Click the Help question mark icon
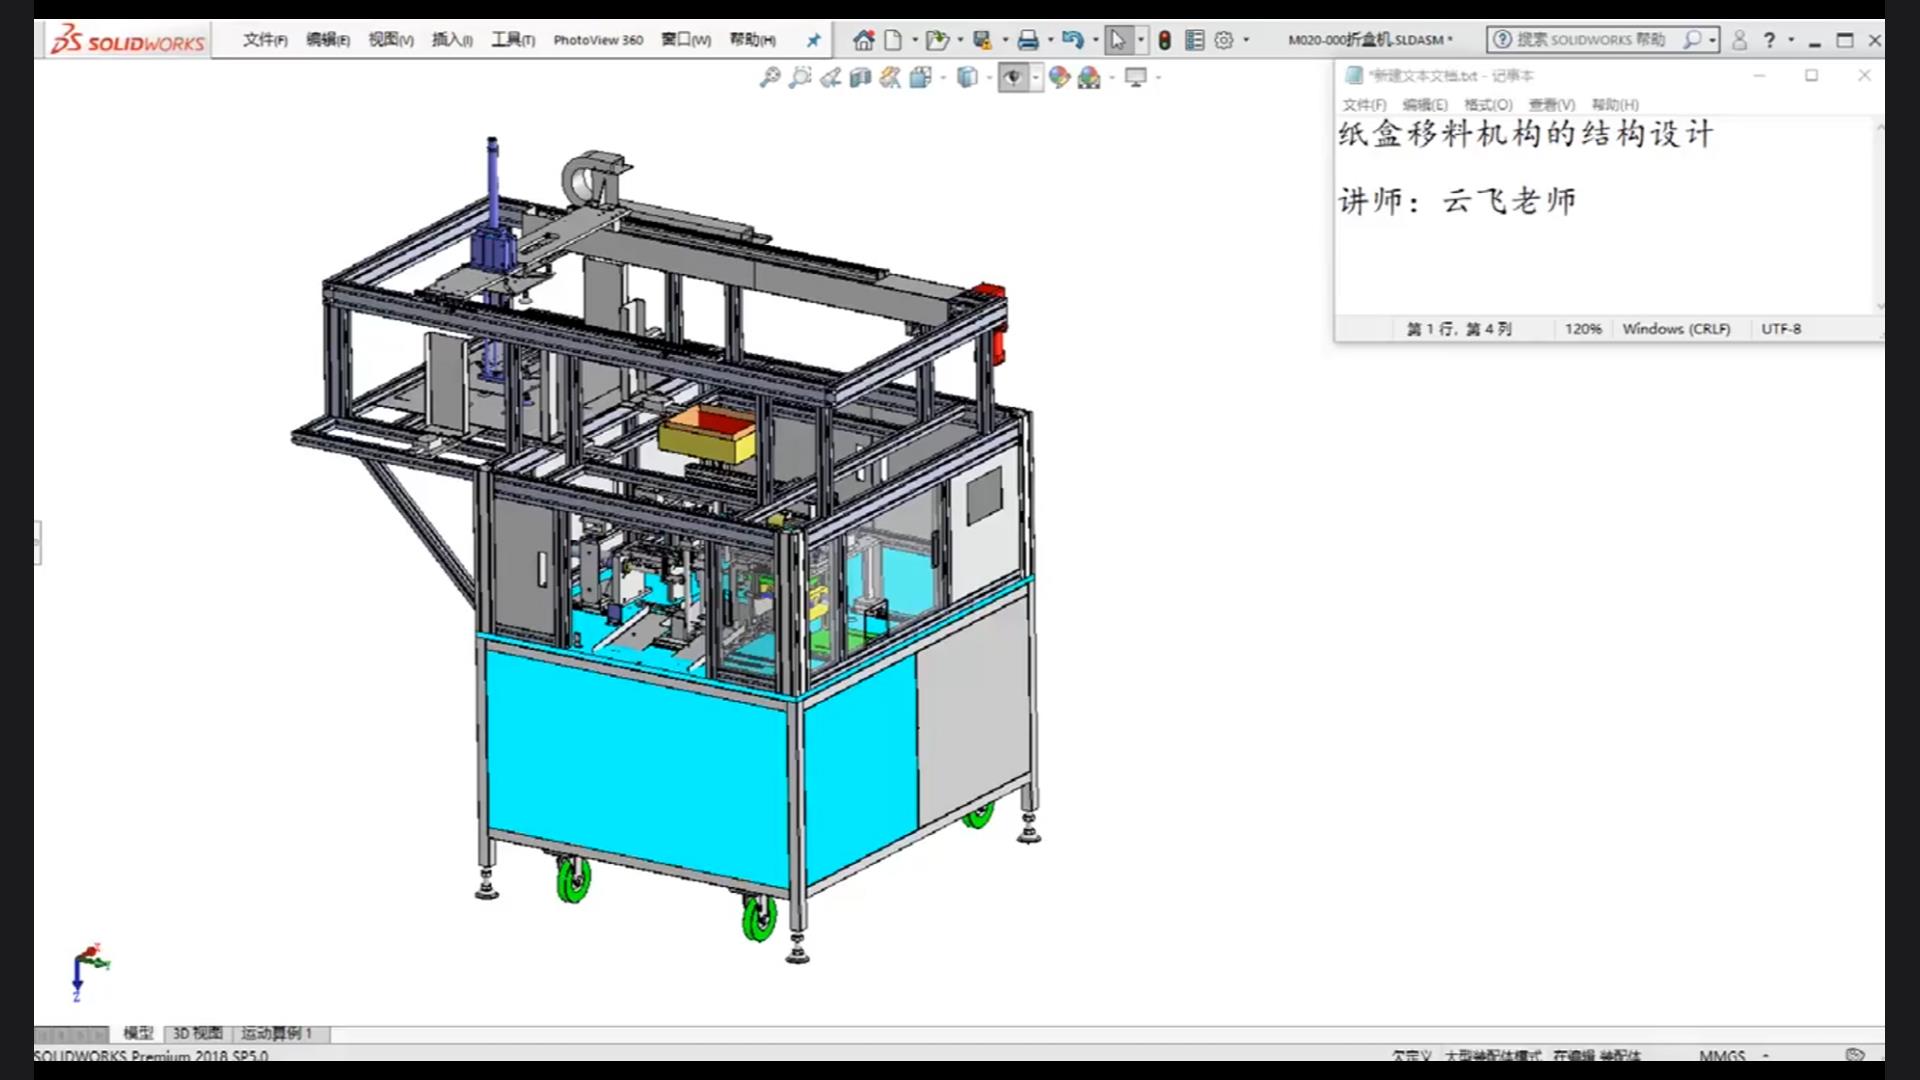 (1769, 40)
